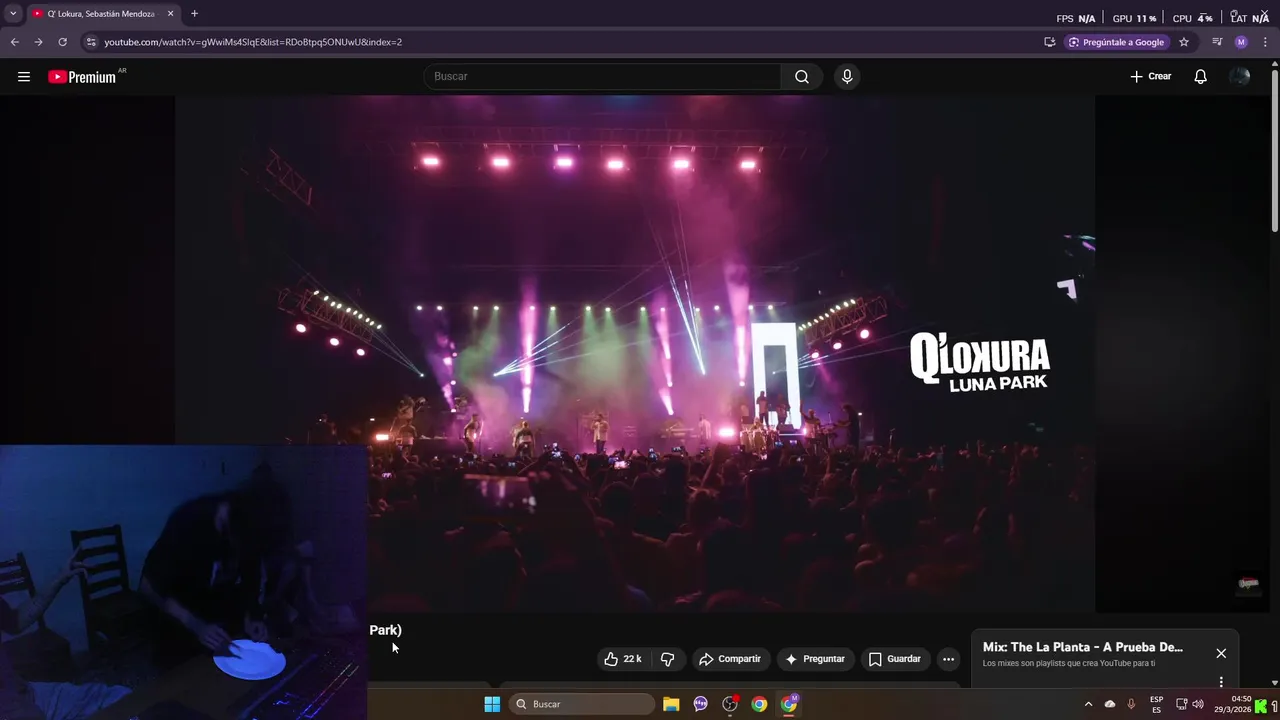Go forward in browser history
The image size is (1280, 720).
38,42
